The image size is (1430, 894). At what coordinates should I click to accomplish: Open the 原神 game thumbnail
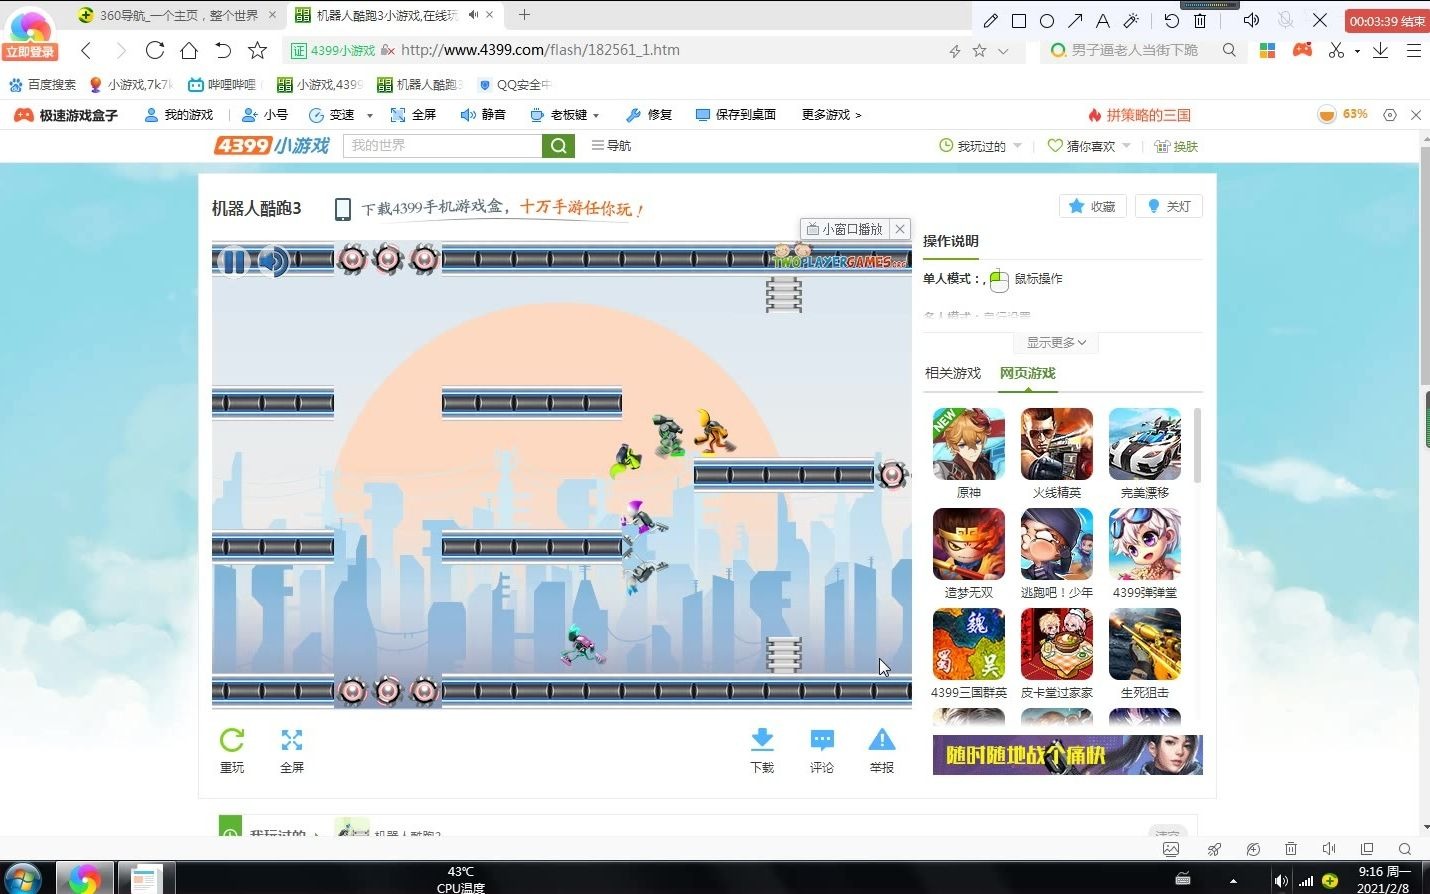pos(969,444)
